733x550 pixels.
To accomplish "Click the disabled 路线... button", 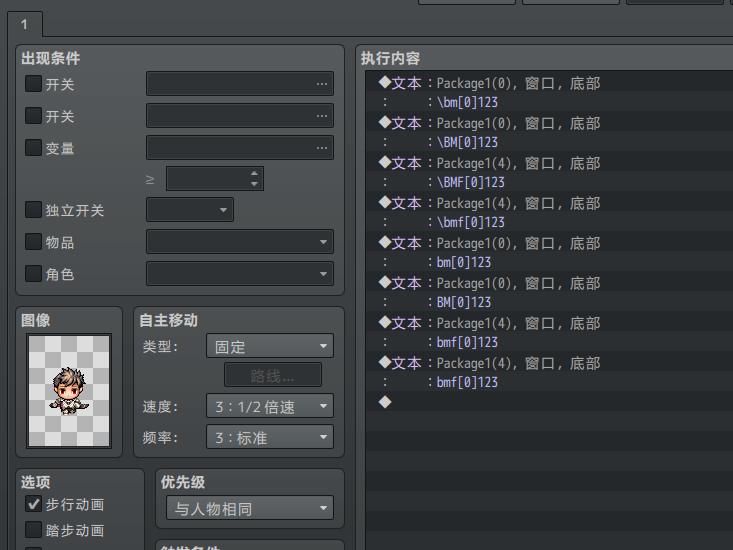I will coord(273,375).
